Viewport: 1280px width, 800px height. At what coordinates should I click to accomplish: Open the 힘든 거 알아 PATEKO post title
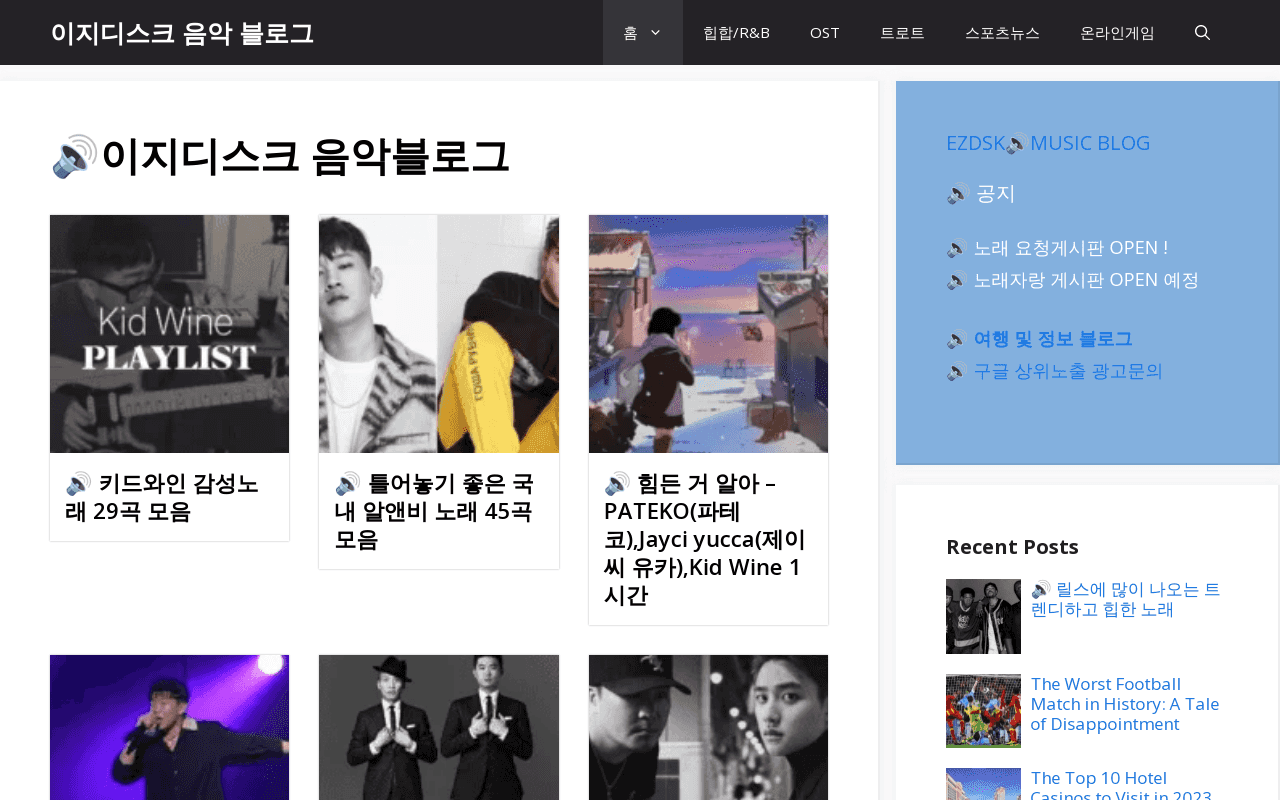pyautogui.click(x=704, y=539)
